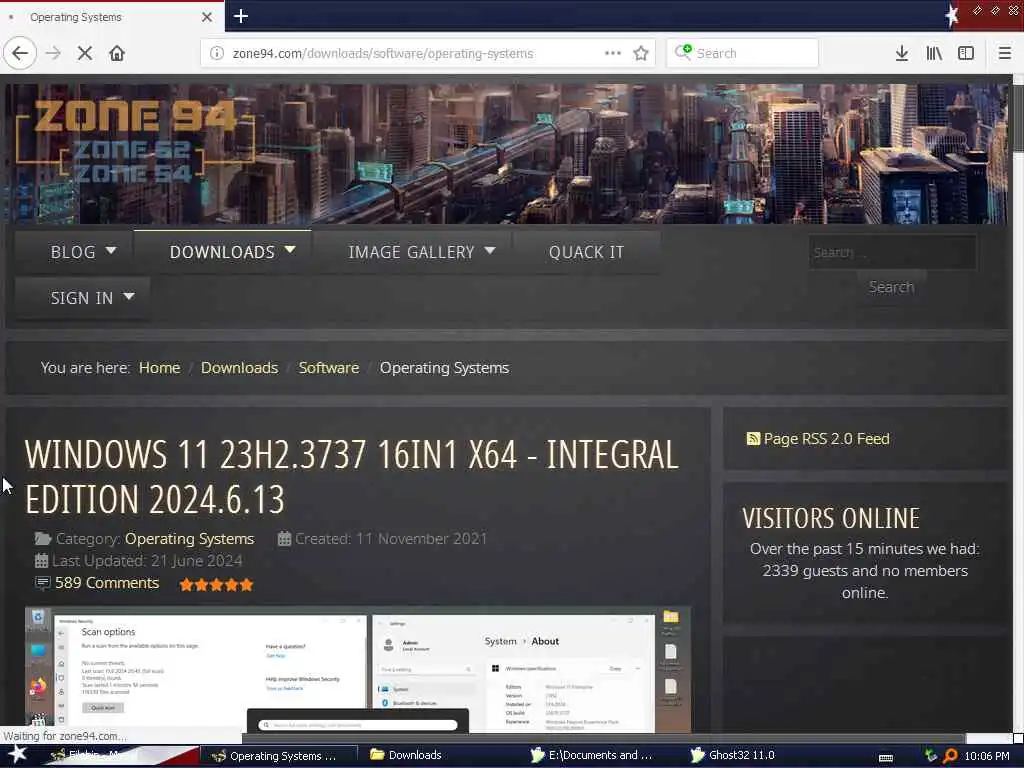Open the 589 Comments link
The width and height of the screenshot is (1024, 768).
(107, 583)
